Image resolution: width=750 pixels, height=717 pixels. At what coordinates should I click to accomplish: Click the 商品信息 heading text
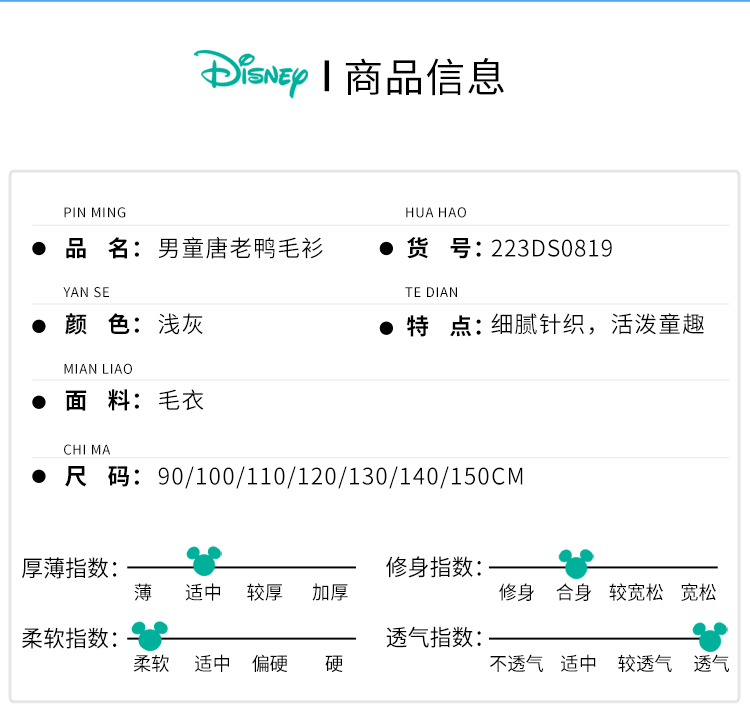[x=425, y=77]
